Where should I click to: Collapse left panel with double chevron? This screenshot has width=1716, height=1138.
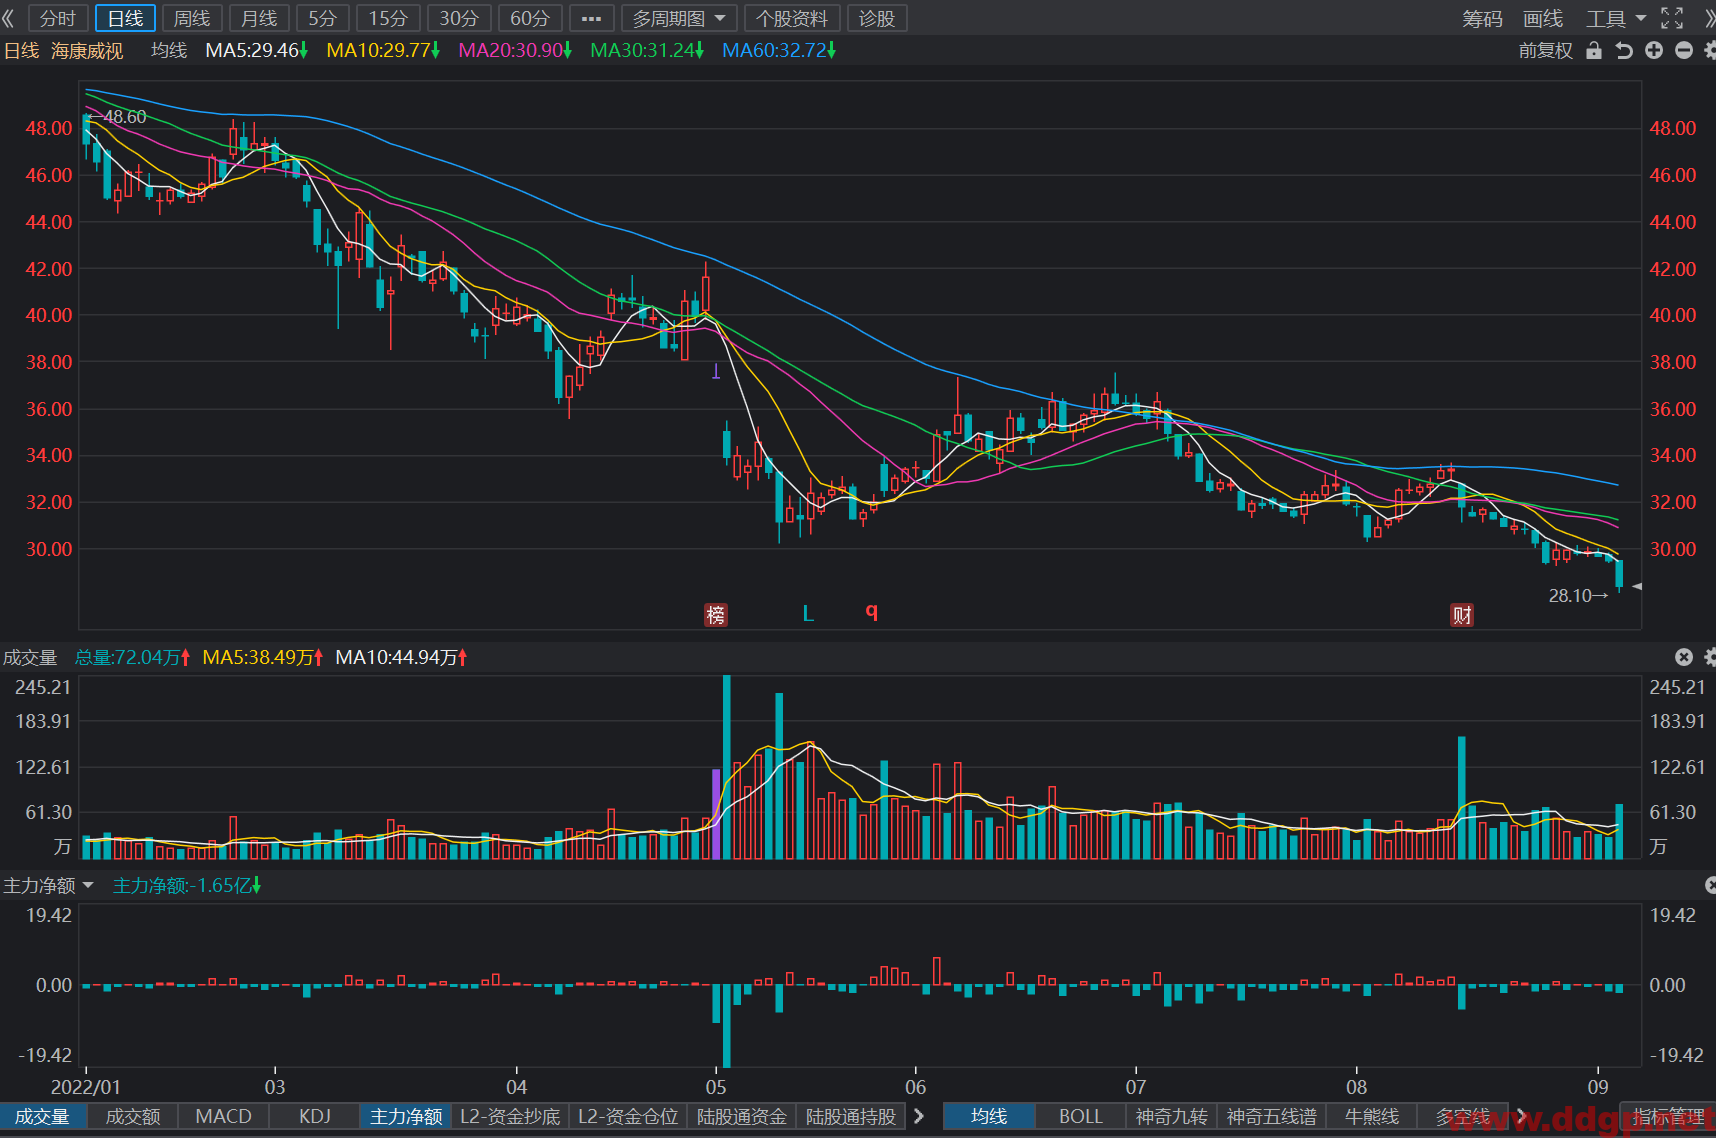[x=9, y=18]
